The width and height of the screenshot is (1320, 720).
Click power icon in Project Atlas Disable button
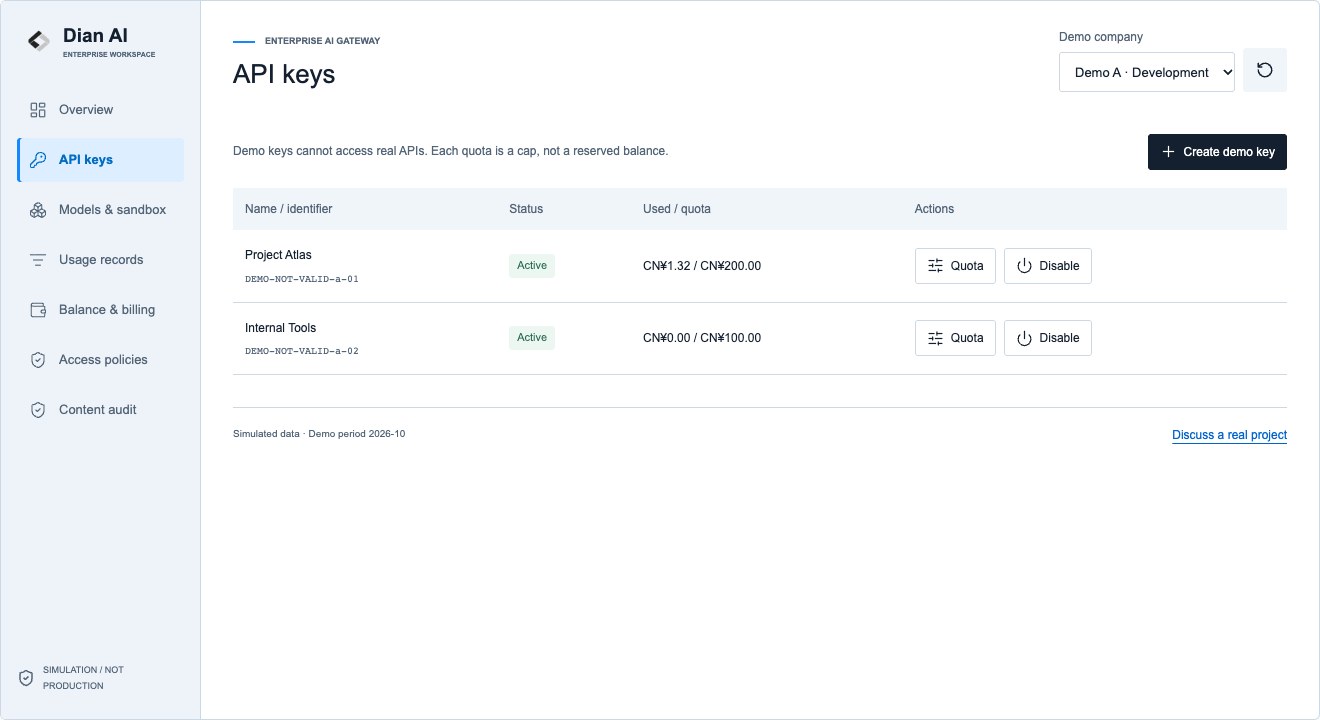pyautogui.click(x=1024, y=266)
